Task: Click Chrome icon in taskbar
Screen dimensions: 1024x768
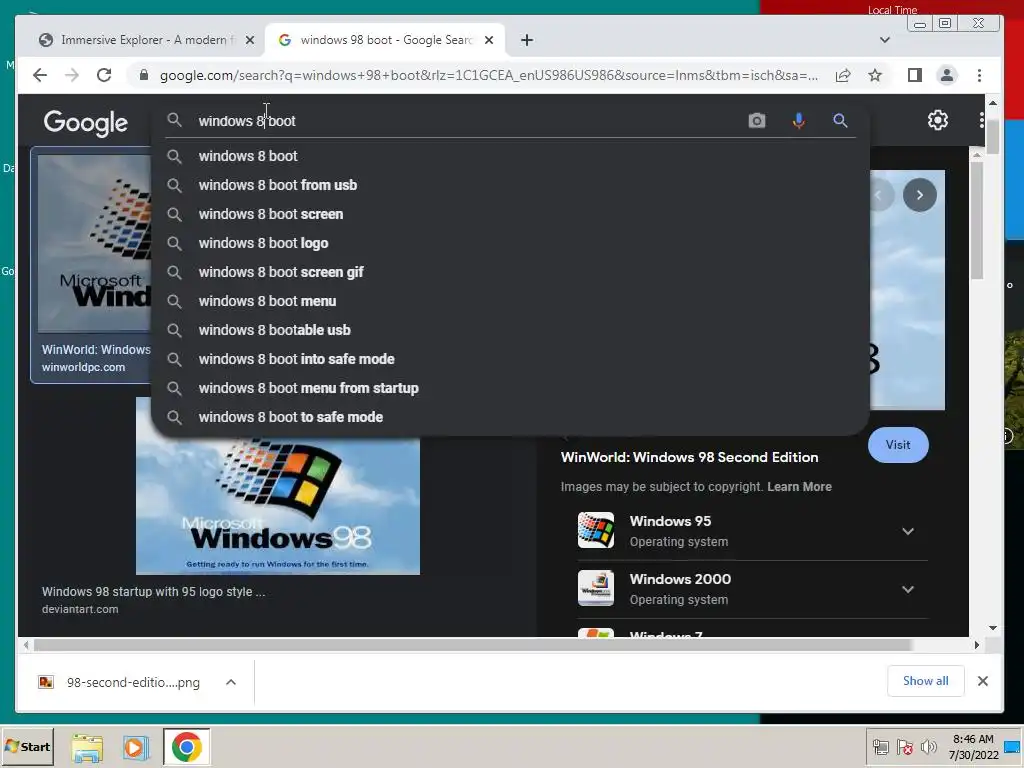Action: pos(186,746)
